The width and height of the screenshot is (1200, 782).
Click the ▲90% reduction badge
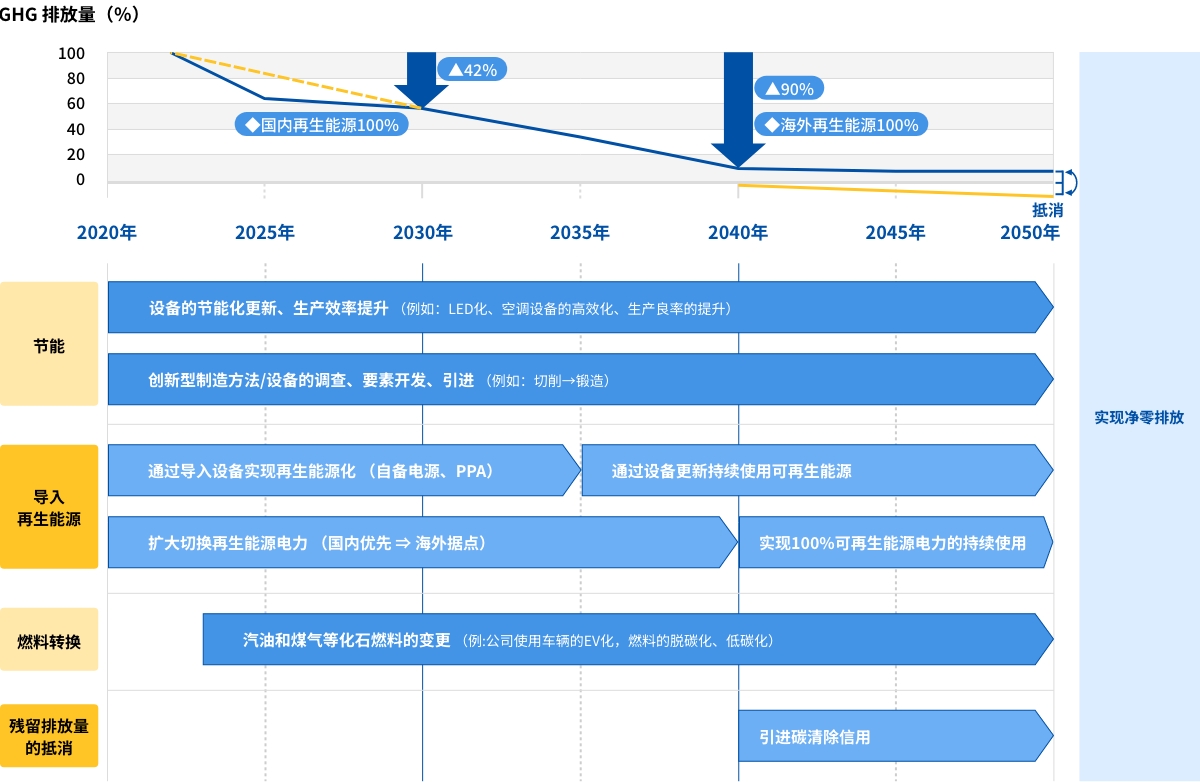click(789, 88)
